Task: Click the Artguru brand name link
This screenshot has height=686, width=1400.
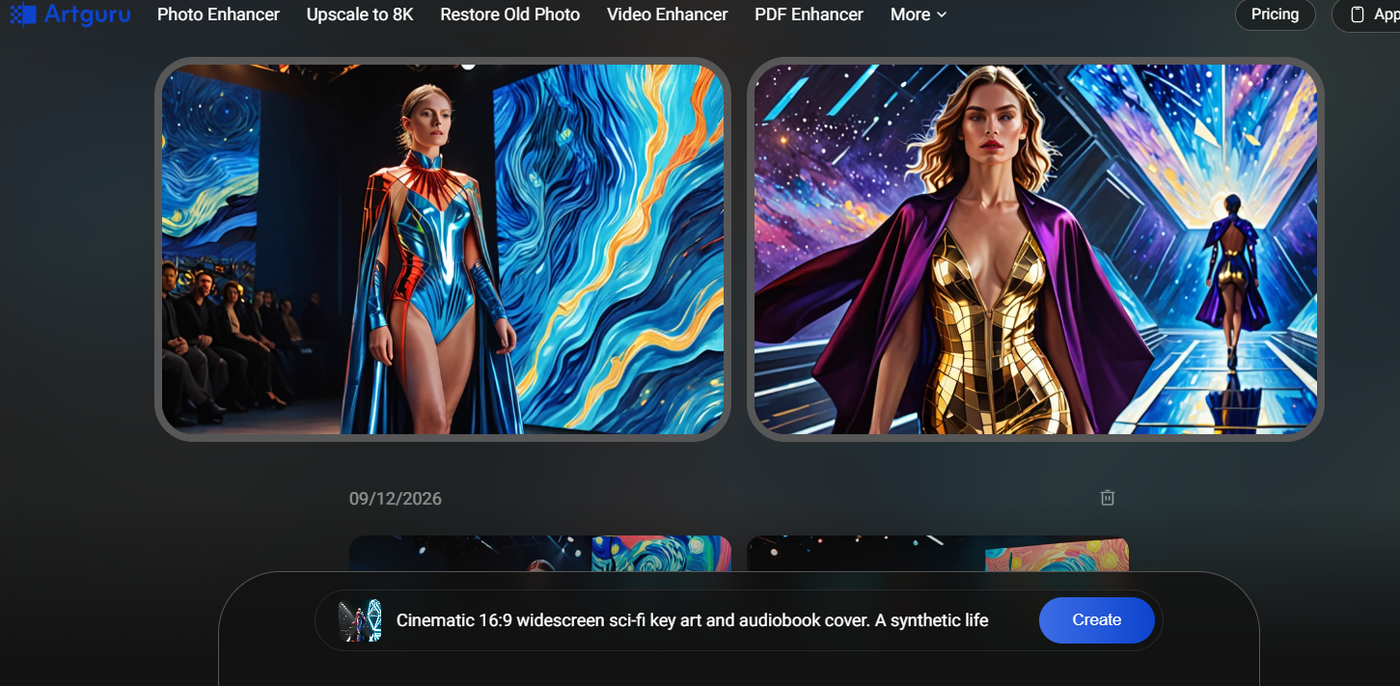Action: (87, 15)
